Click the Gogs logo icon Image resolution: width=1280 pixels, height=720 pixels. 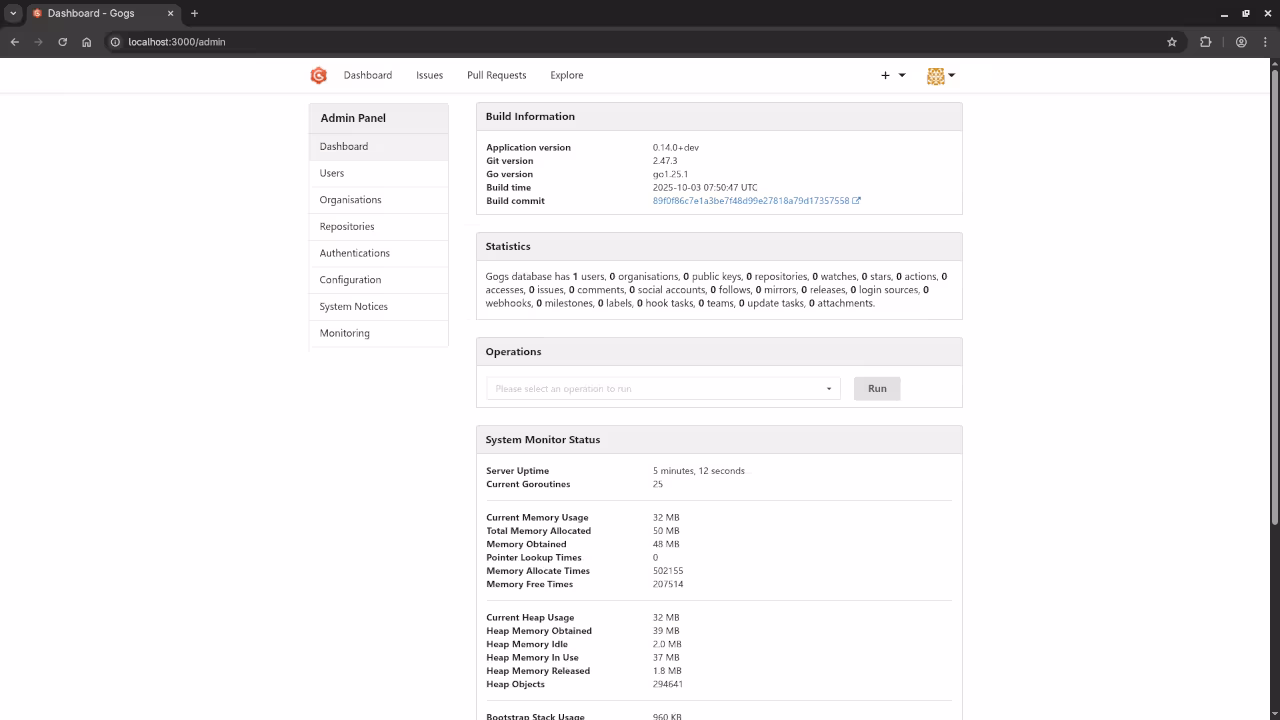[x=318, y=75]
